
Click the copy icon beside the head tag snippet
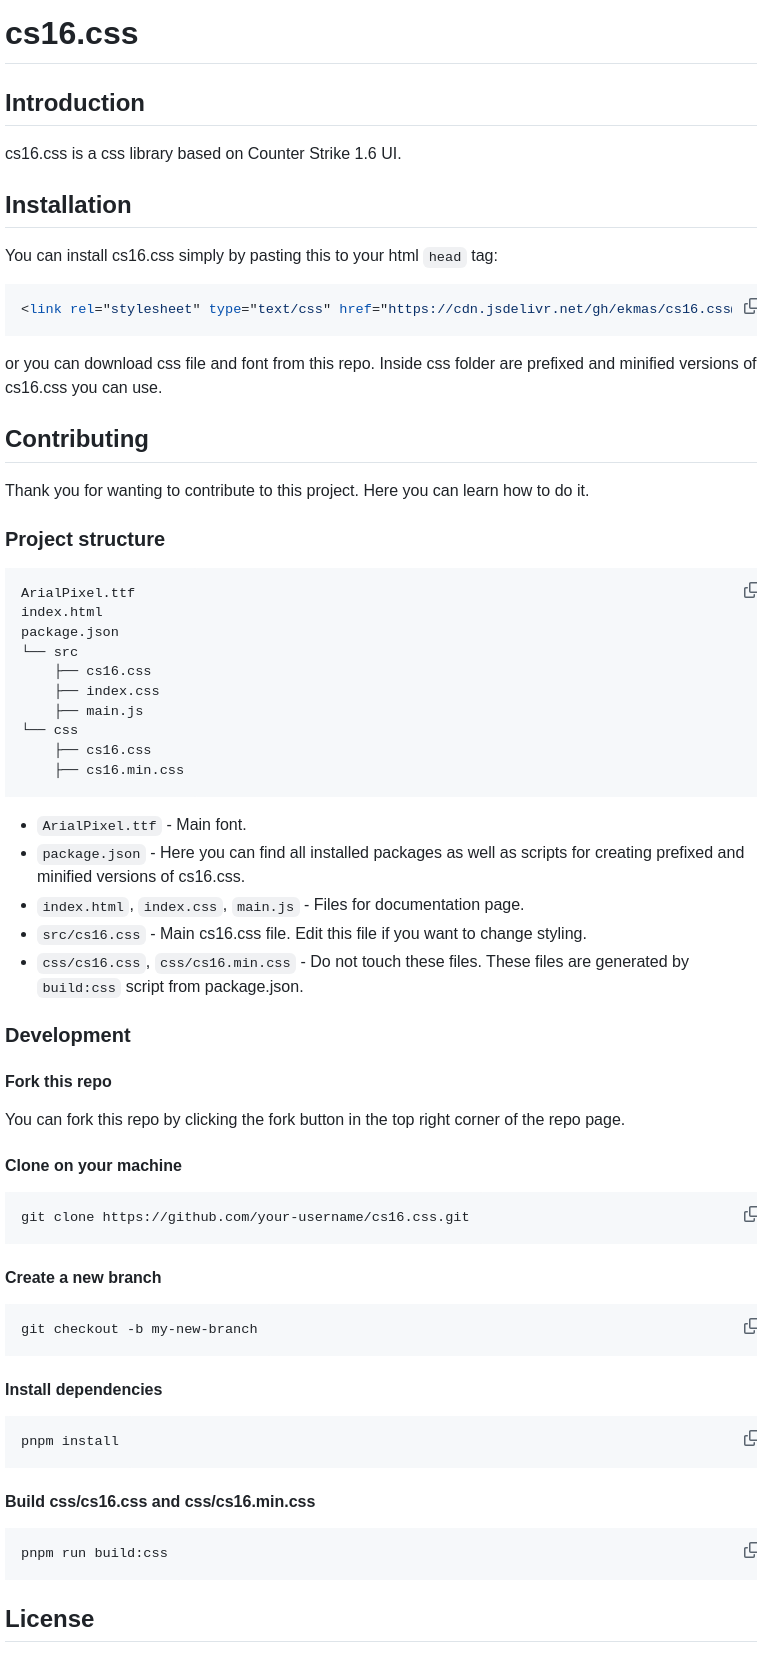click(750, 306)
